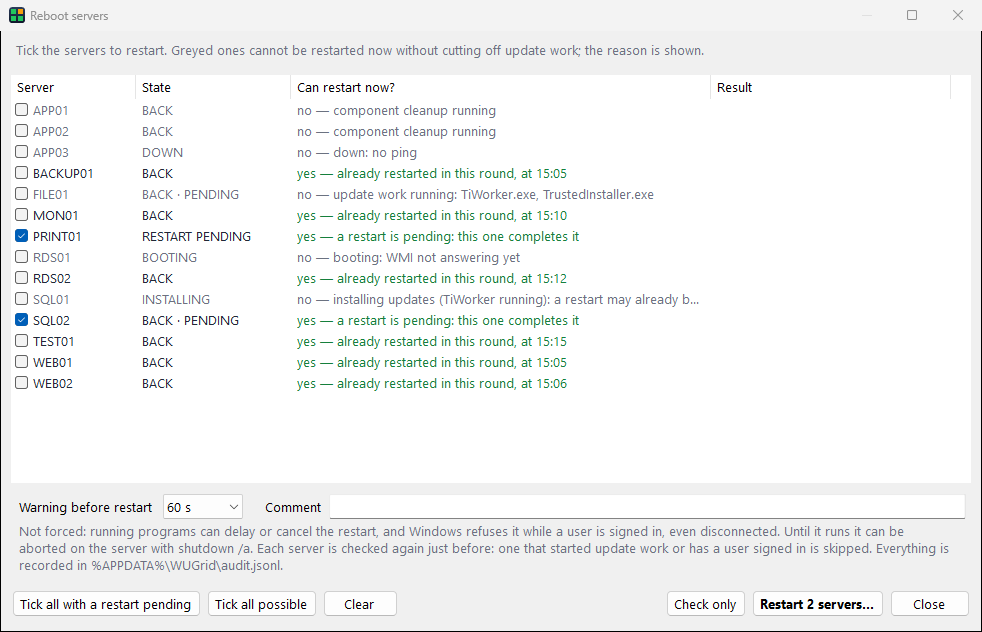Tick the FILE01 checkbox

22,194
